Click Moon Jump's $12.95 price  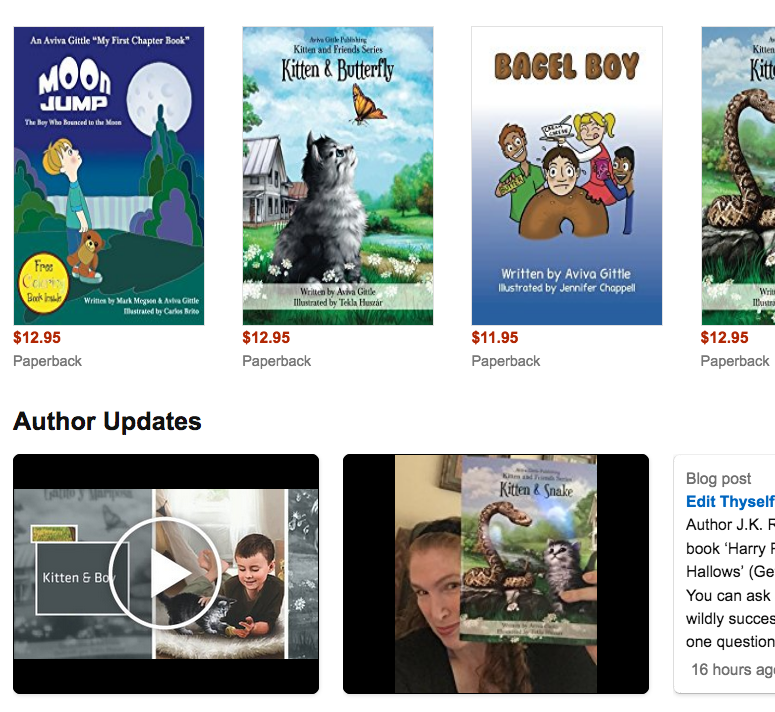37,337
